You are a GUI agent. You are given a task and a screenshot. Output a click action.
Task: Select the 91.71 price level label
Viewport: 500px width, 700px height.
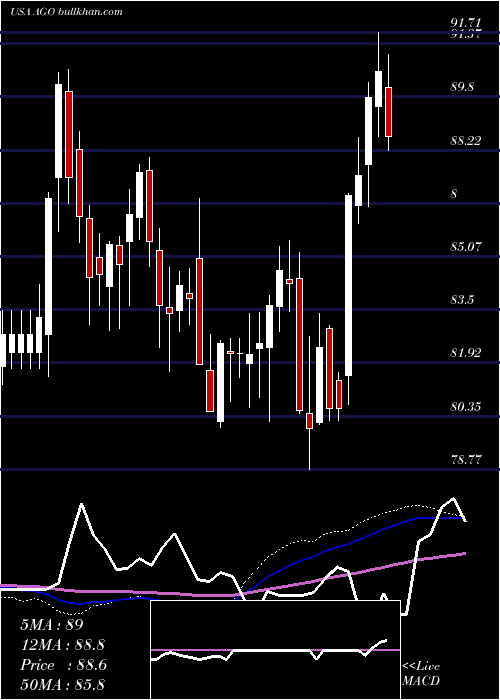[466, 23]
